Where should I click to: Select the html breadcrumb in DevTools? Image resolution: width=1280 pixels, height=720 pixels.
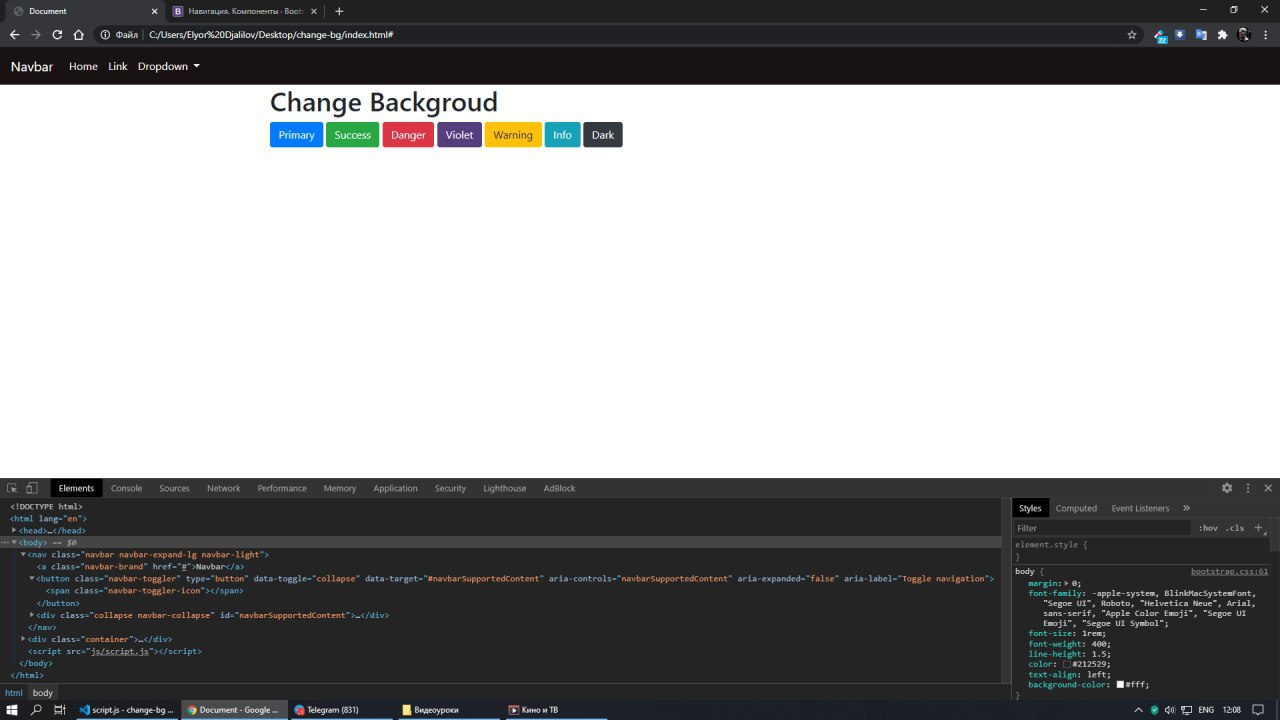coord(14,692)
